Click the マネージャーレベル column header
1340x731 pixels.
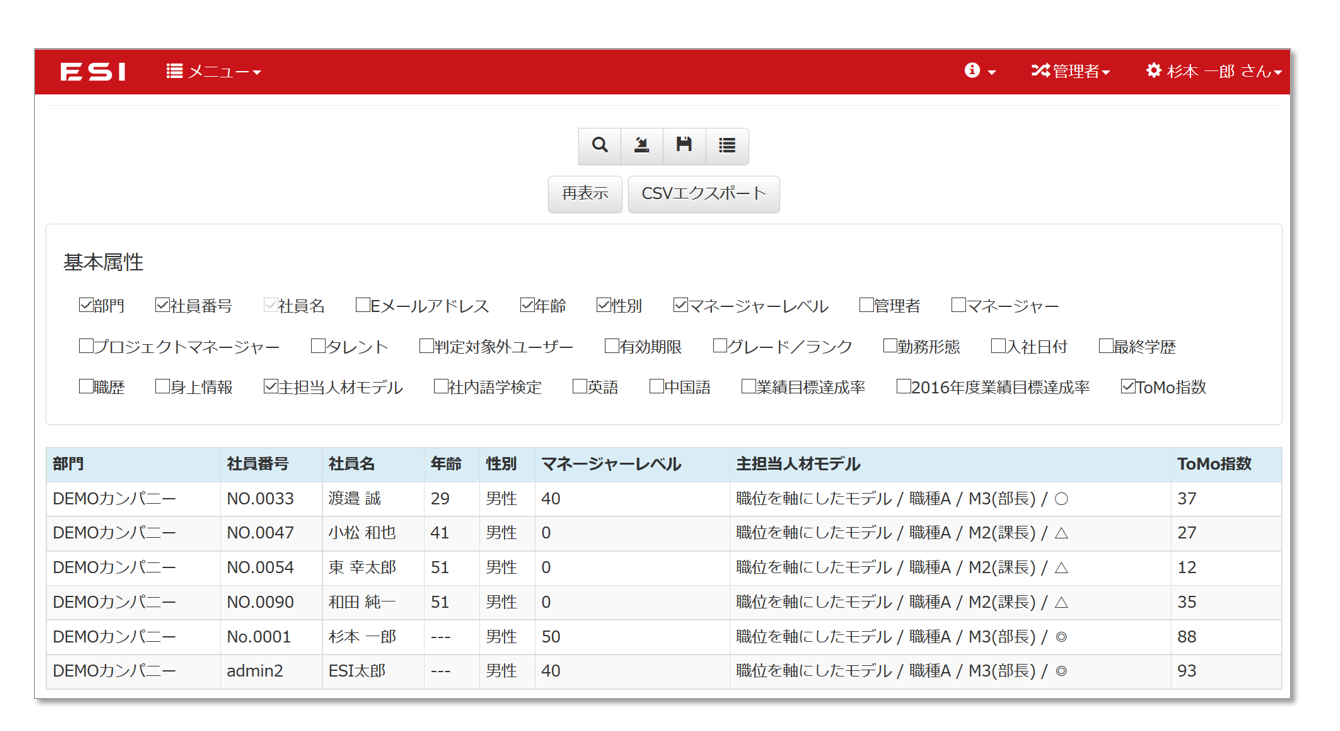tap(632, 464)
